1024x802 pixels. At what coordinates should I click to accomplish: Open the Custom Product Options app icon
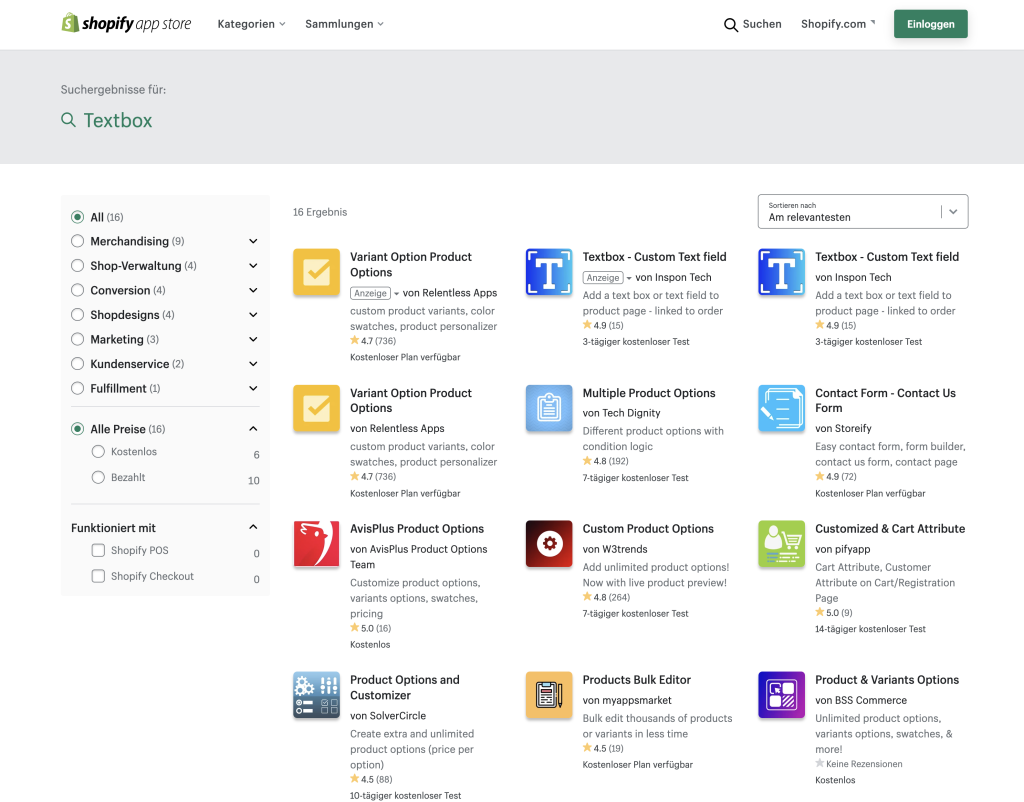point(548,544)
